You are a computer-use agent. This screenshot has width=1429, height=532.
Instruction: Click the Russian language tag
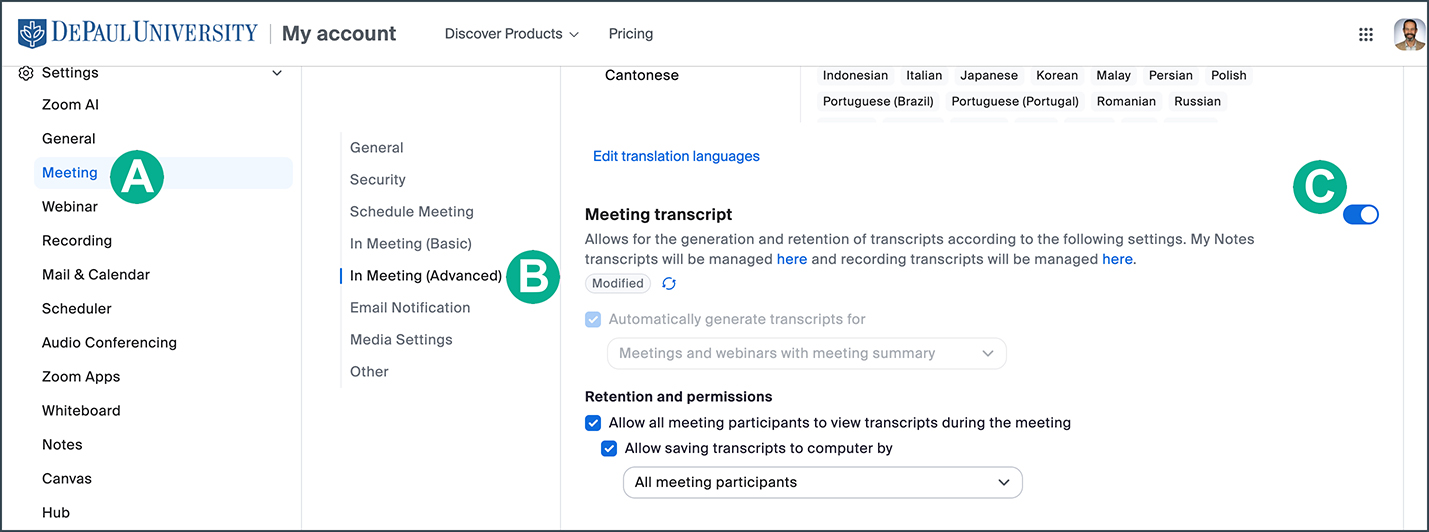1198,101
